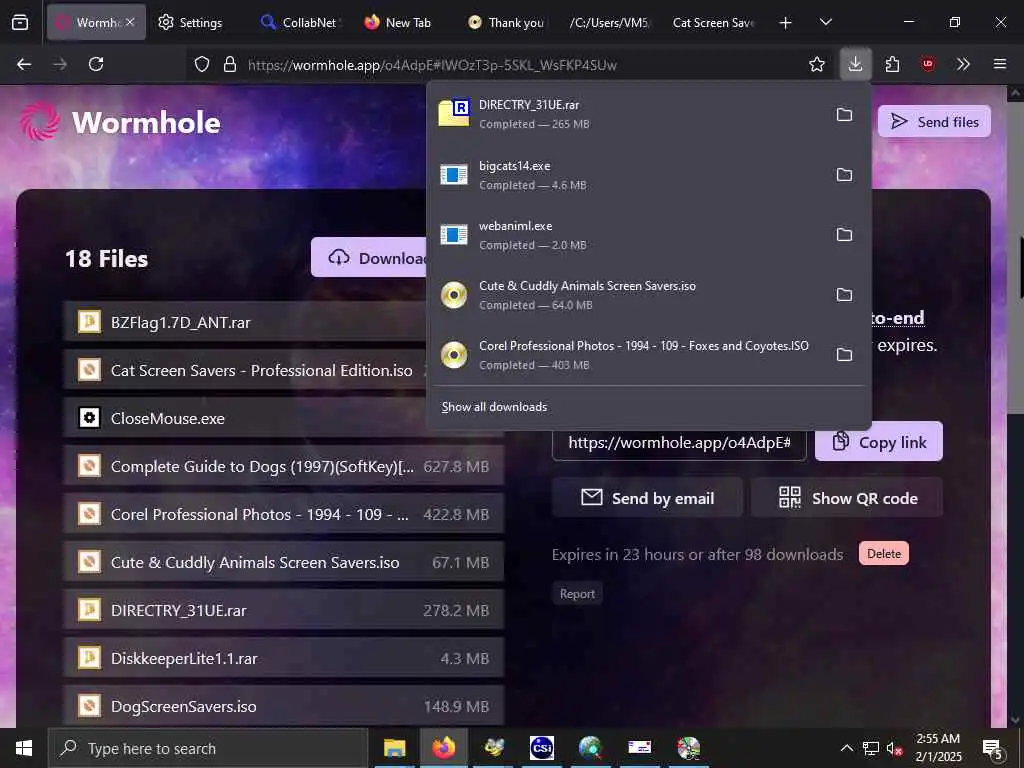
Task: Click the Delete button
Action: [x=884, y=553]
